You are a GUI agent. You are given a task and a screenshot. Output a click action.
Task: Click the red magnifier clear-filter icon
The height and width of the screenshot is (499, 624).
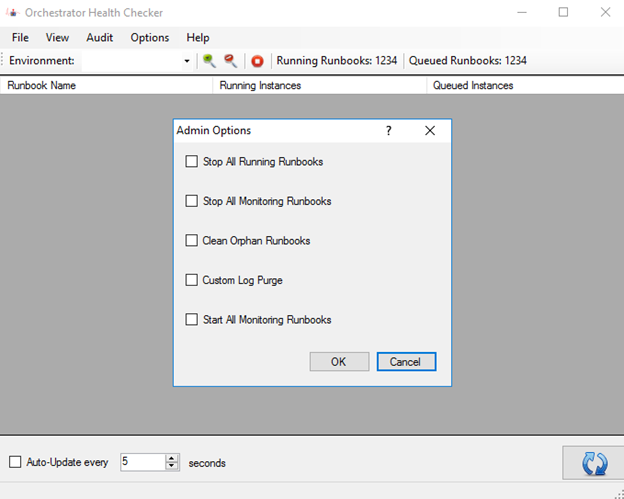coord(230,61)
